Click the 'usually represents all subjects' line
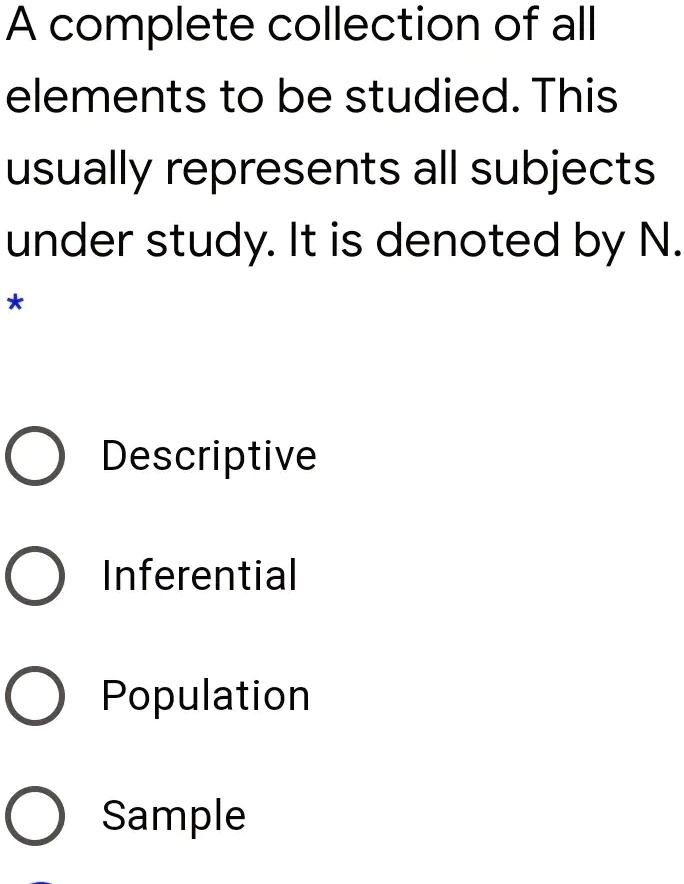 pos(330,169)
